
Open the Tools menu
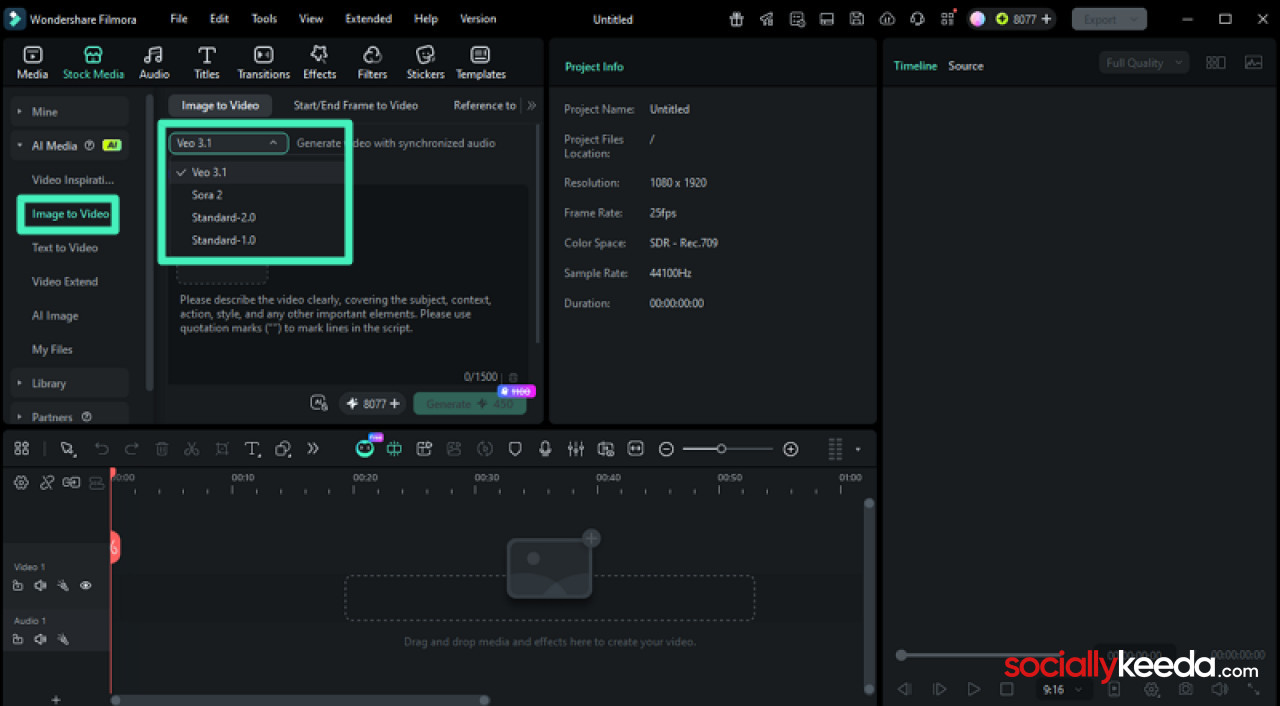[x=264, y=19]
